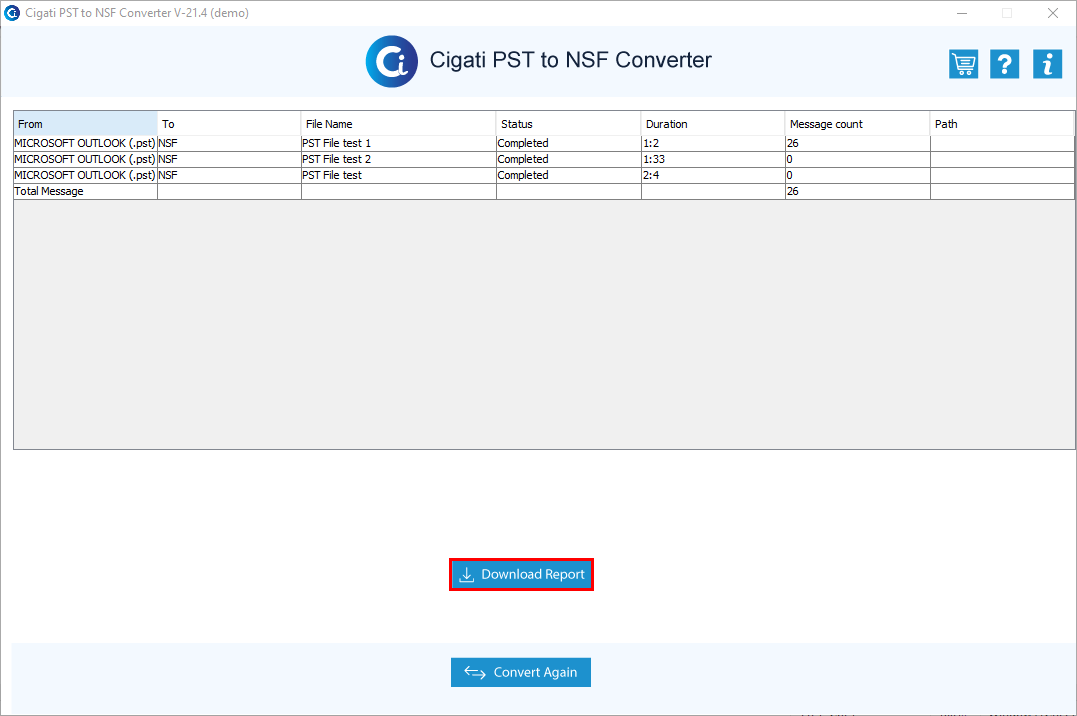Click the Convert Again button
Screen dimensions: 1077x716
pyautogui.click(x=521, y=672)
